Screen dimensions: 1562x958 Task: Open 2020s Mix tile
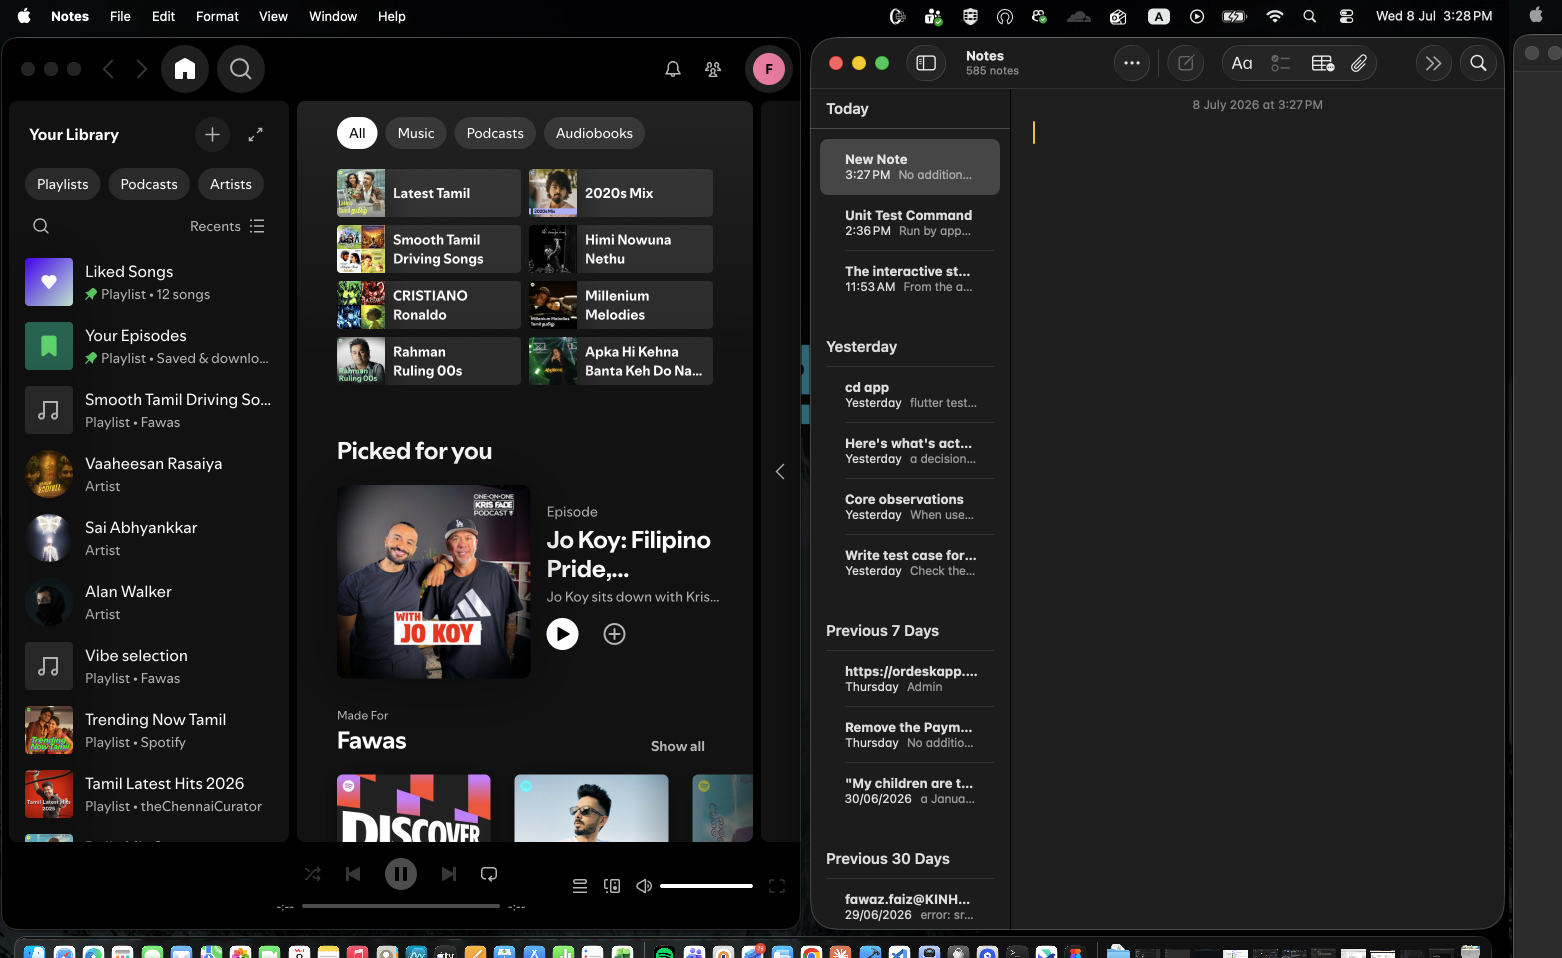coord(621,193)
